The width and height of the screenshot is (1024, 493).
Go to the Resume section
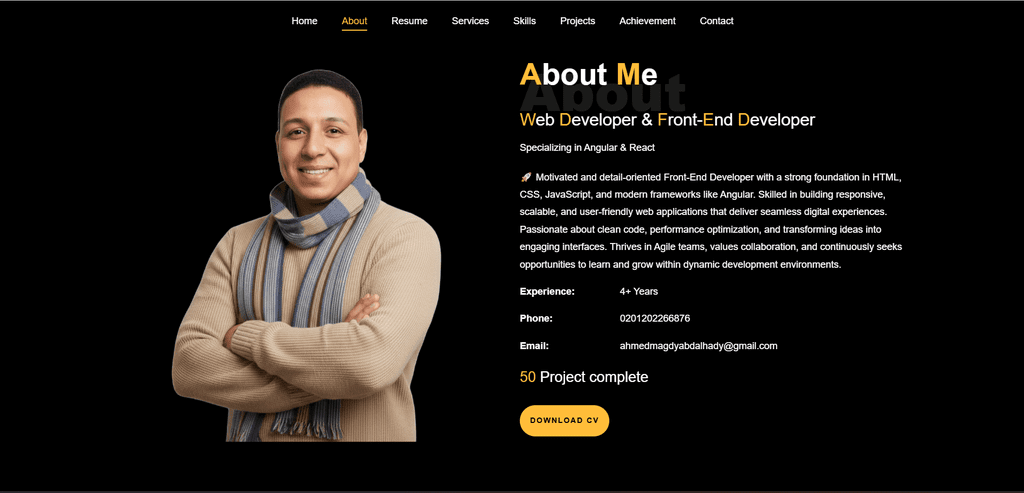409,21
